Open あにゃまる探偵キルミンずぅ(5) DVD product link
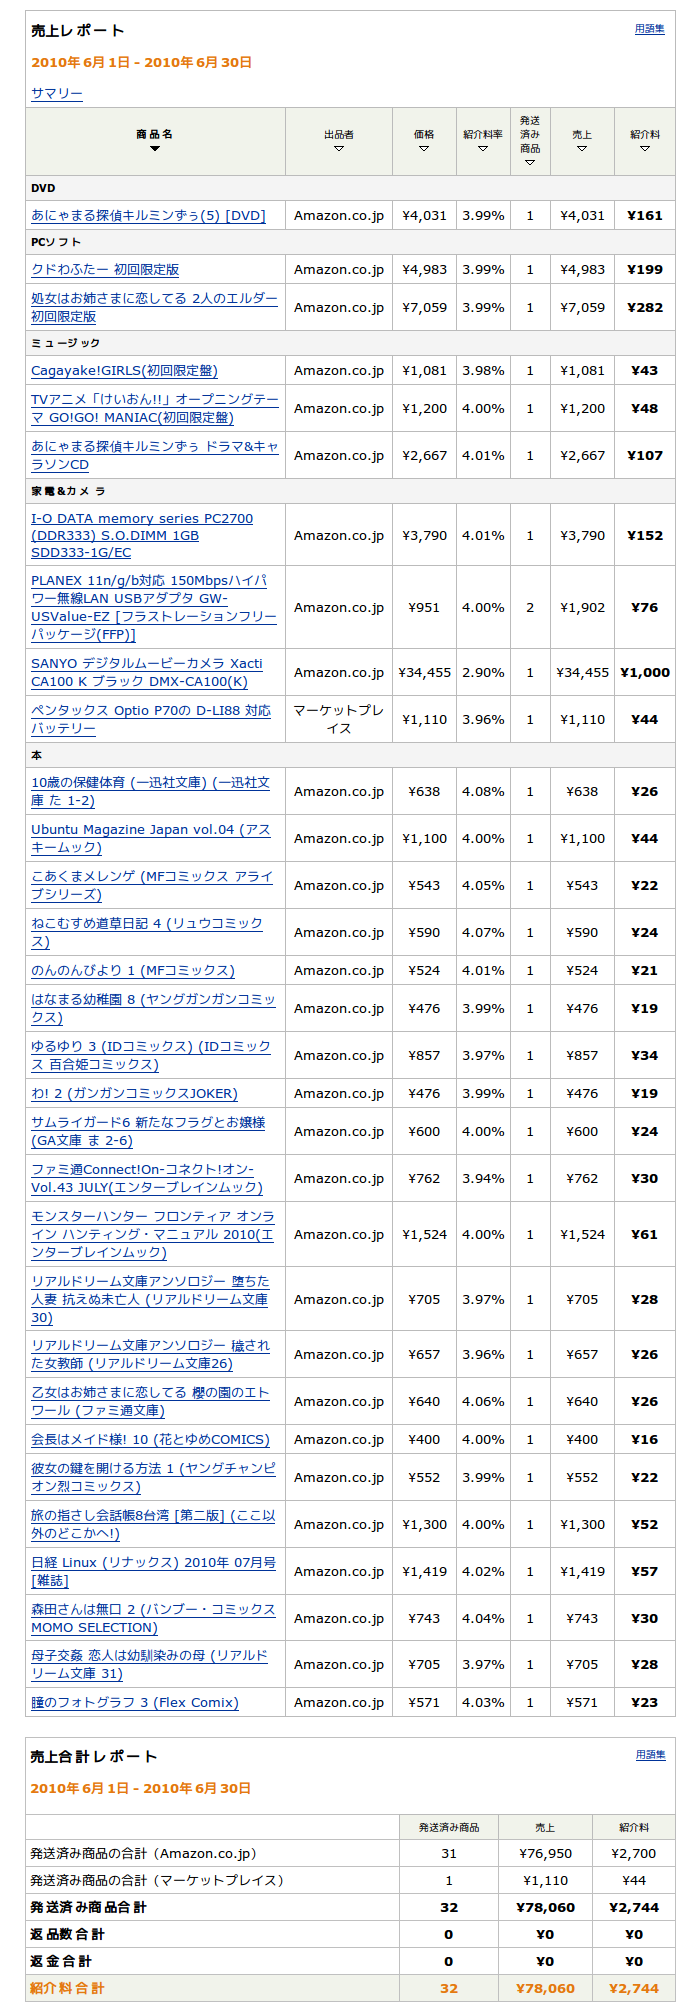 coord(148,215)
